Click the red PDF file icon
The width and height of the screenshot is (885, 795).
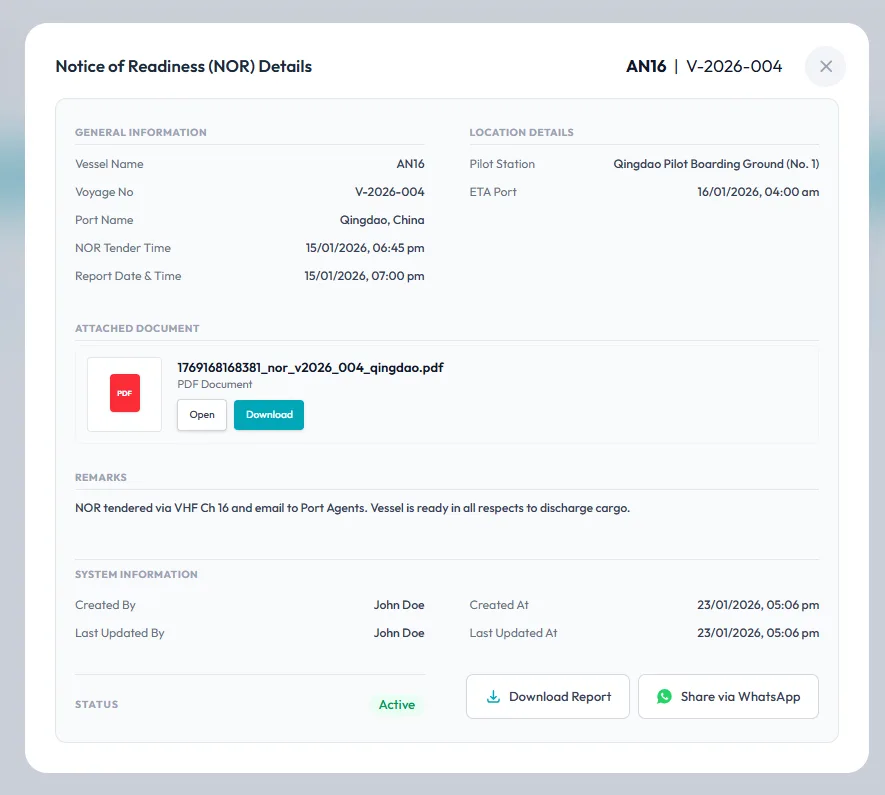pos(125,393)
